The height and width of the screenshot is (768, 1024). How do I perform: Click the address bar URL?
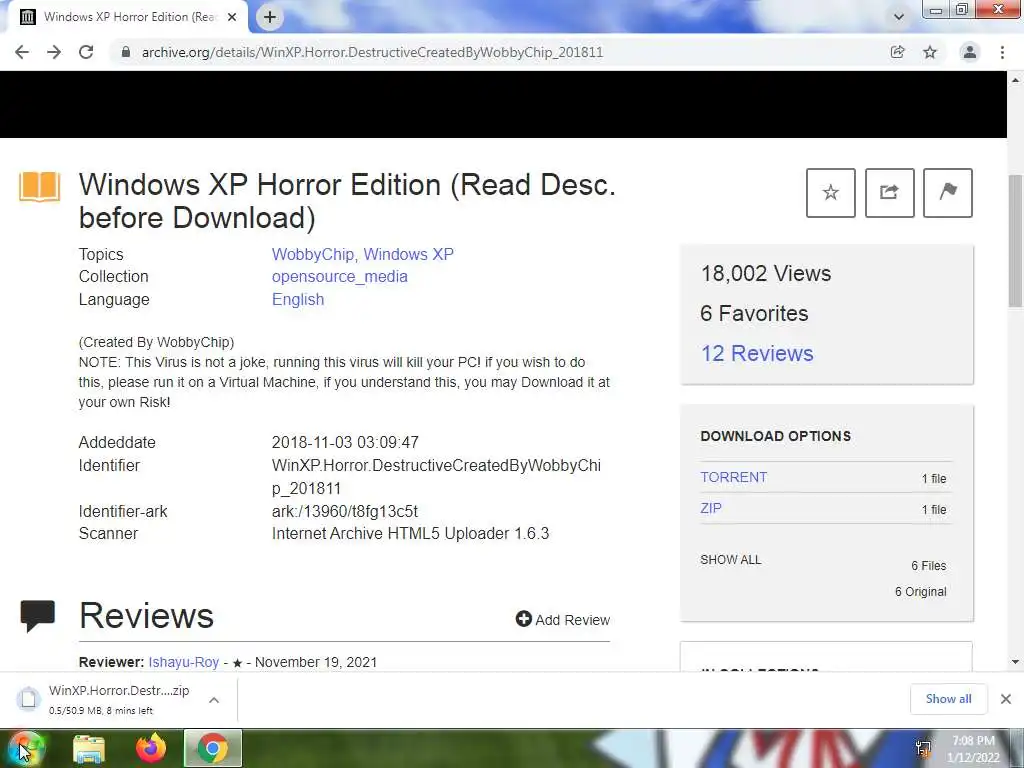click(x=372, y=52)
